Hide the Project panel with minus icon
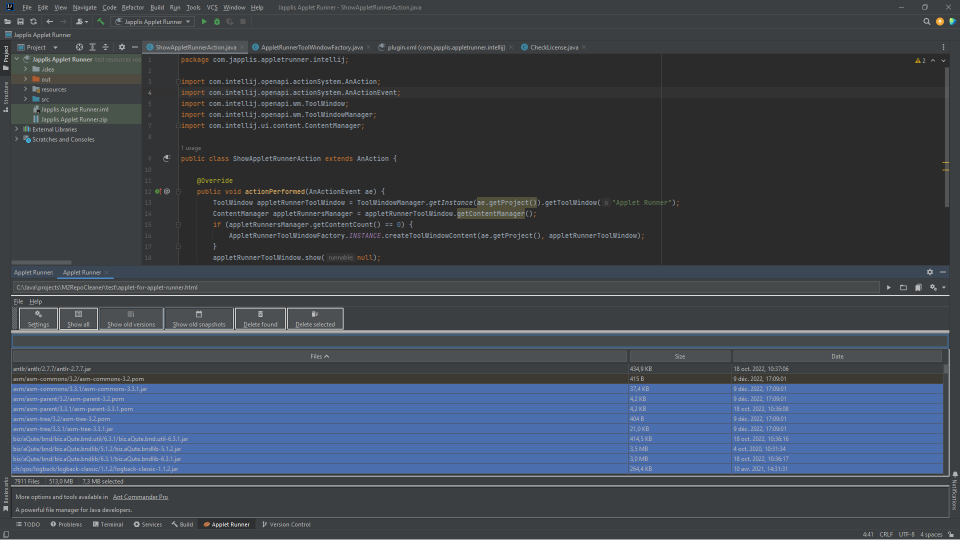The width and height of the screenshot is (960, 540). pyautogui.click(x=135, y=47)
